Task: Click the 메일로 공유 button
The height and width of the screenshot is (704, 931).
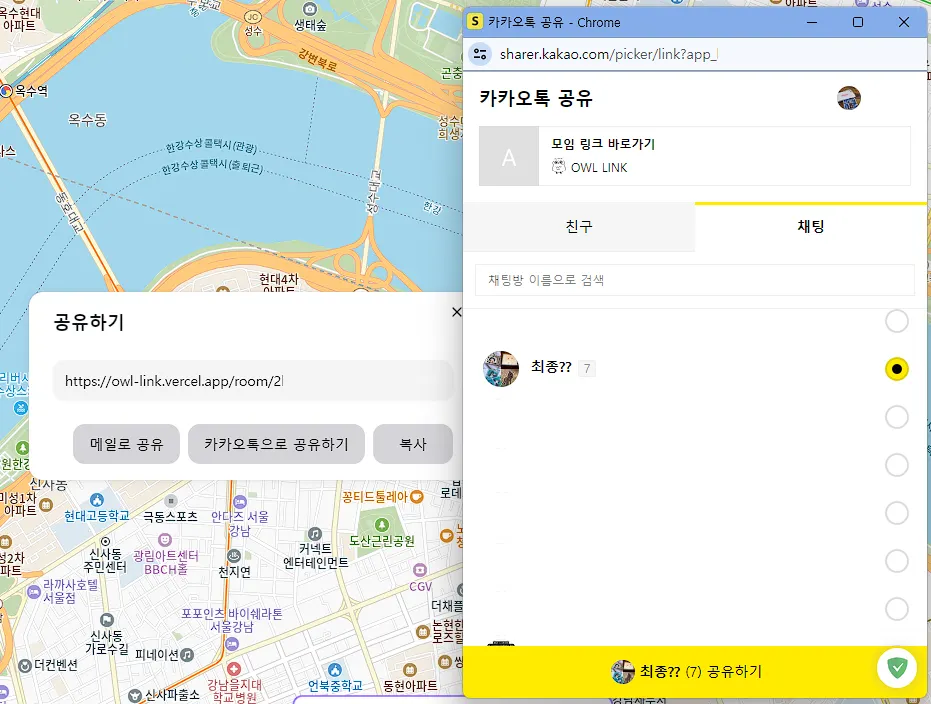Action: coord(126,444)
